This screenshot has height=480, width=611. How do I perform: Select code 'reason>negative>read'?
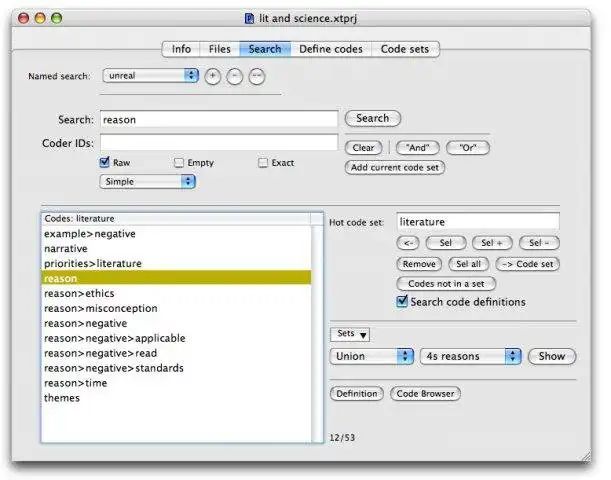(x=177, y=353)
